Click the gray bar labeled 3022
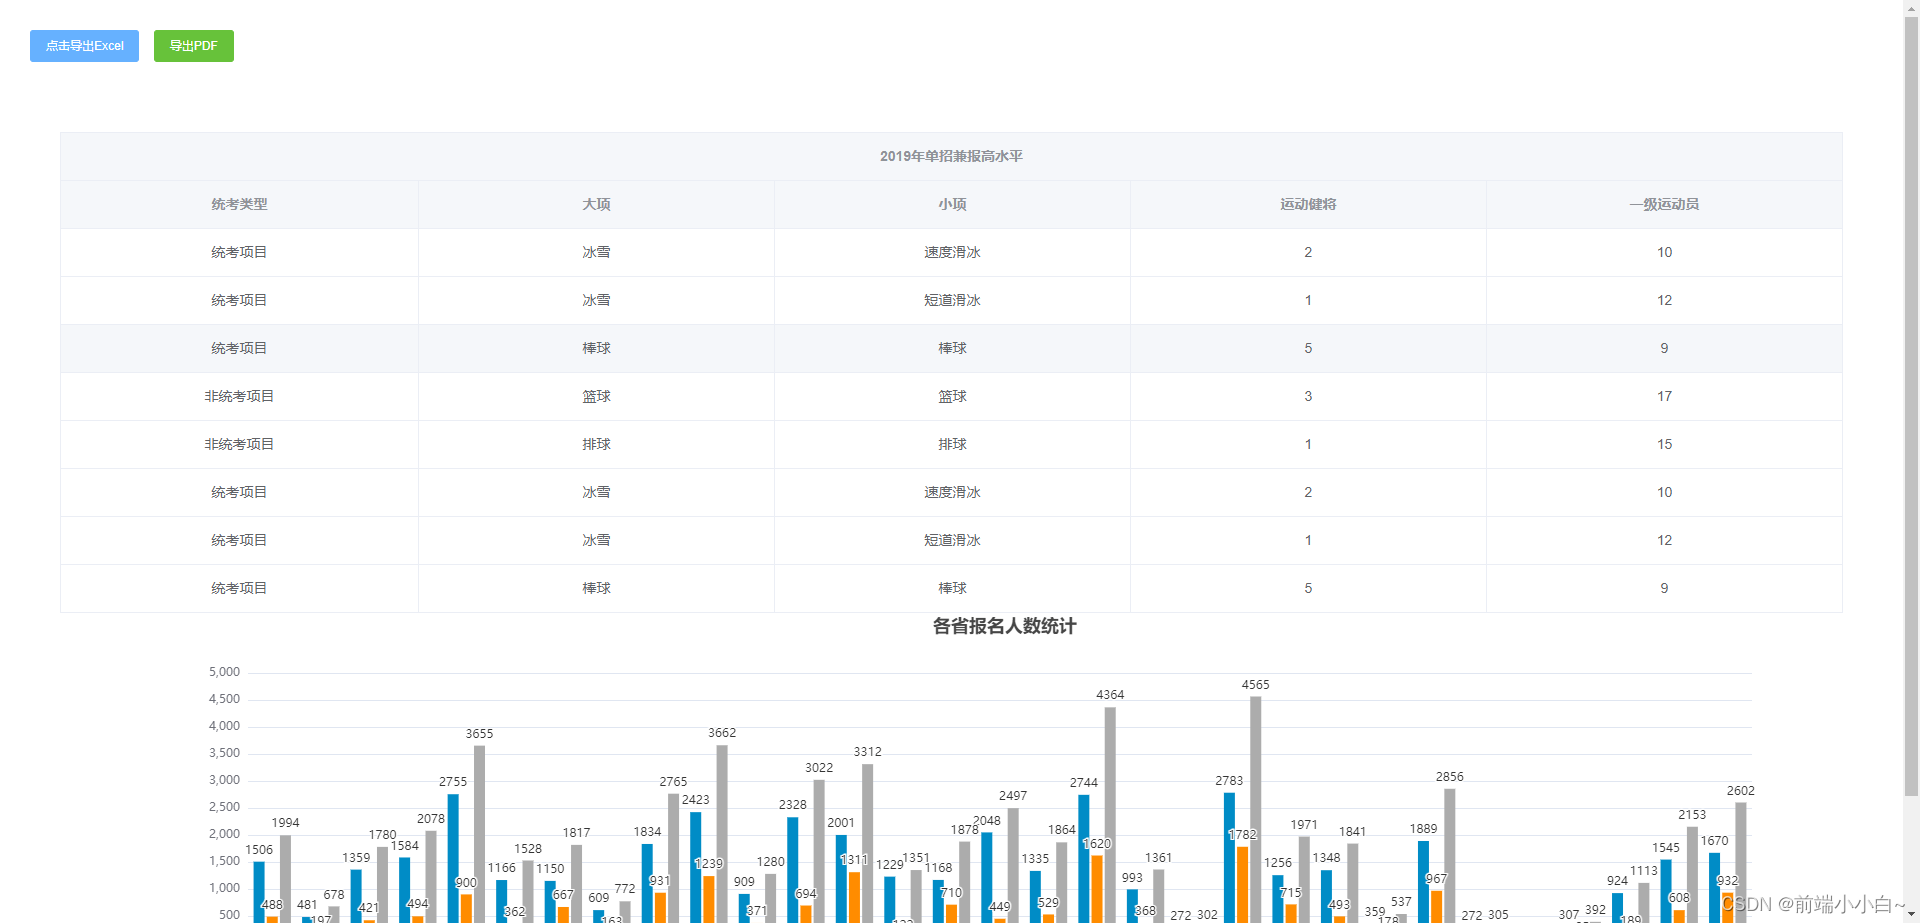This screenshot has height=923, width=1920. (x=819, y=851)
